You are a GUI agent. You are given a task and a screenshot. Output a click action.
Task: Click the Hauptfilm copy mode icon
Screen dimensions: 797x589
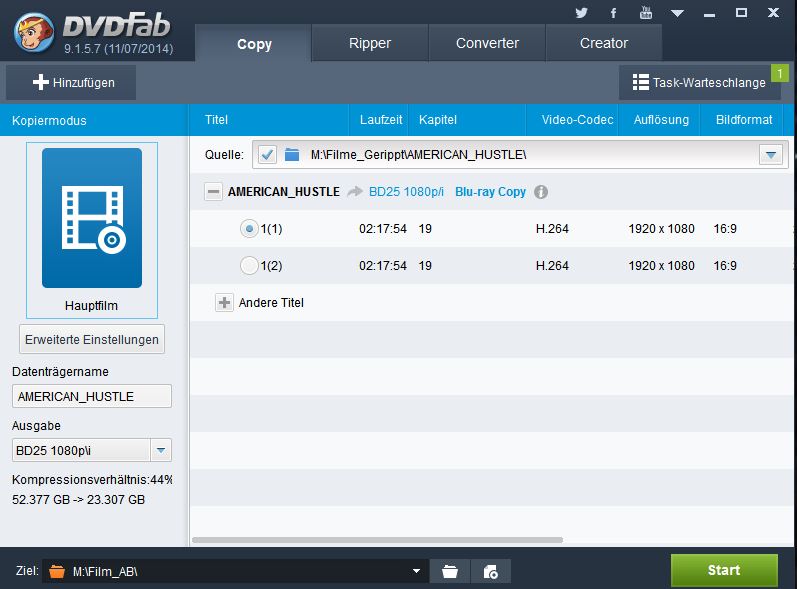91,218
